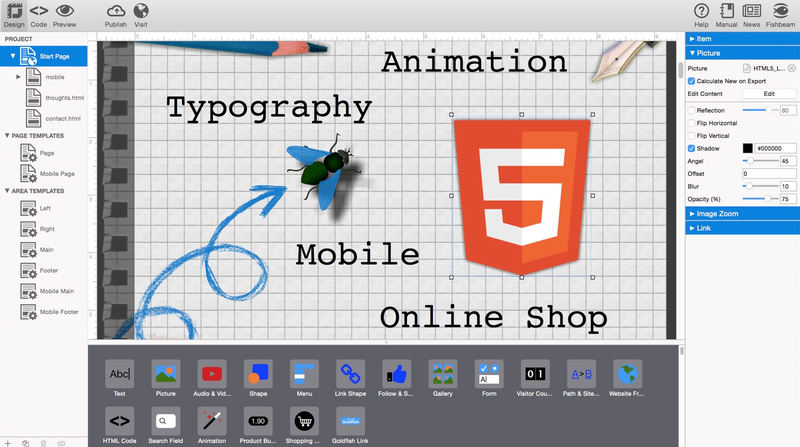This screenshot has height=447, width=800.
Task: Add a Shape item from palette
Action: (x=258, y=379)
